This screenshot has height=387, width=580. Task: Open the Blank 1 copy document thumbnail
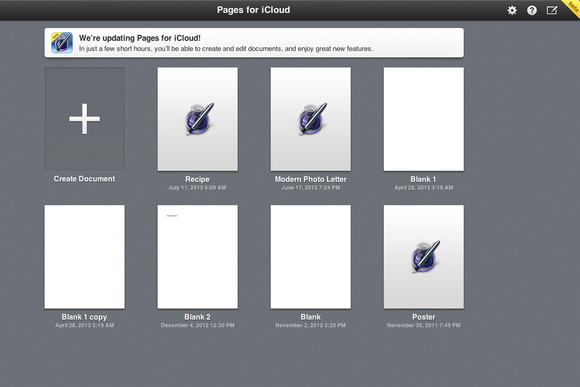(x=85, y=257)
